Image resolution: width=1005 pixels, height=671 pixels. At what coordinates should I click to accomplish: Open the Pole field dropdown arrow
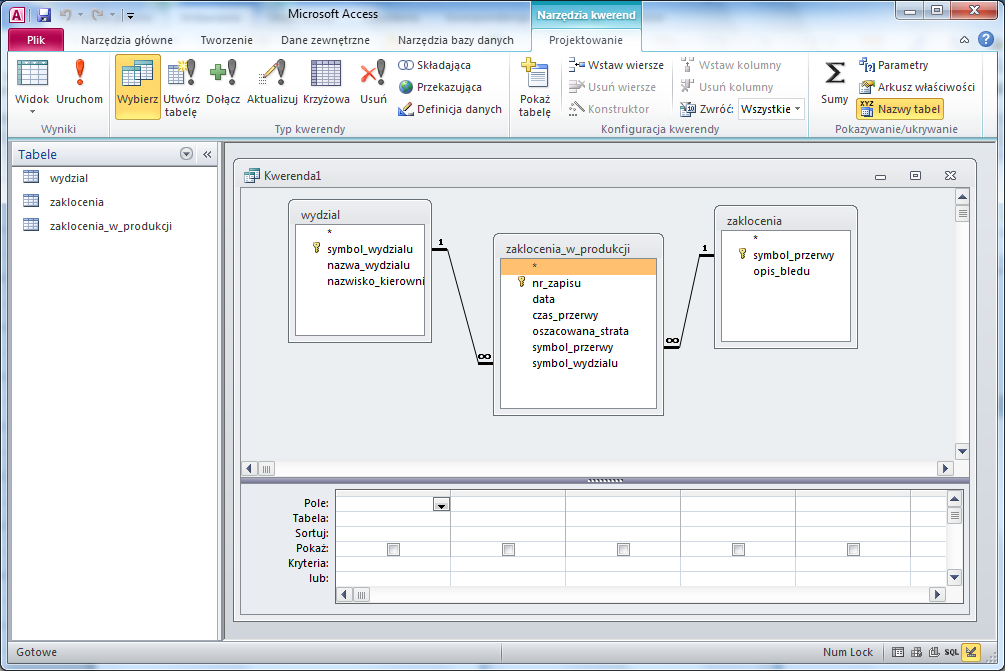point(441,504)
